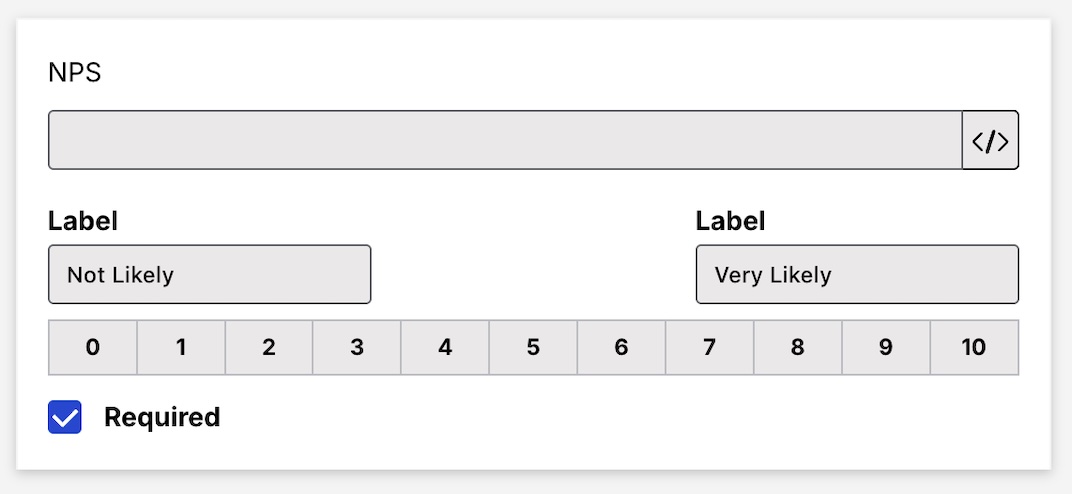Choose the middle score 5
Viewport: 1072px width, 494px height.
point(533,348)
